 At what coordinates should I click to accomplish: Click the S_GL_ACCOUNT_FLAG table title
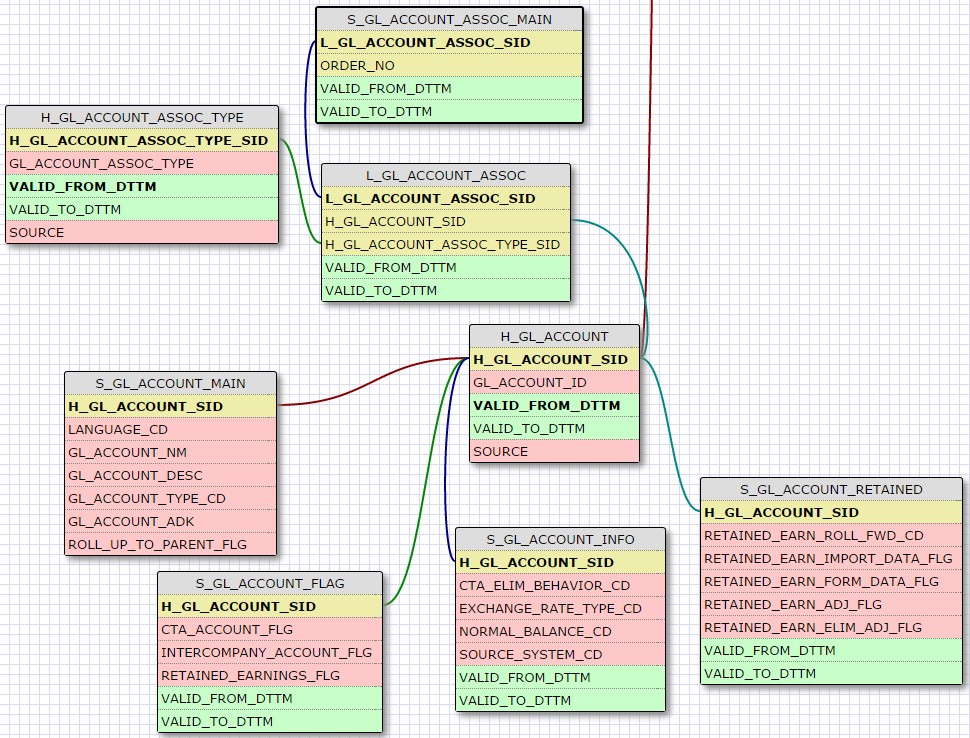(269, 583)
